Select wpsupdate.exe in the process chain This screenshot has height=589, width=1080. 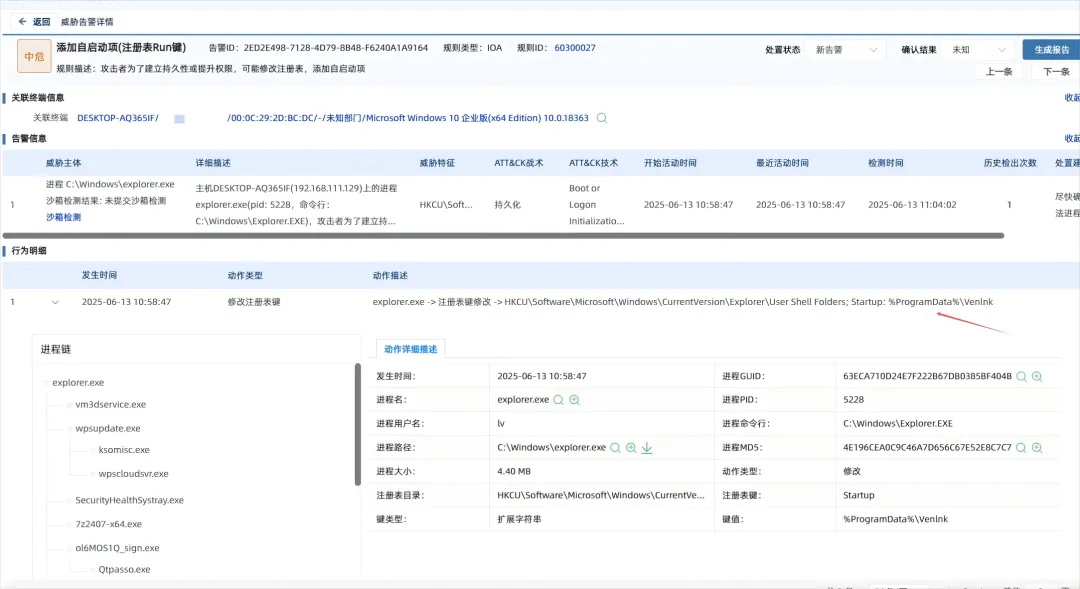coord(108,428)
